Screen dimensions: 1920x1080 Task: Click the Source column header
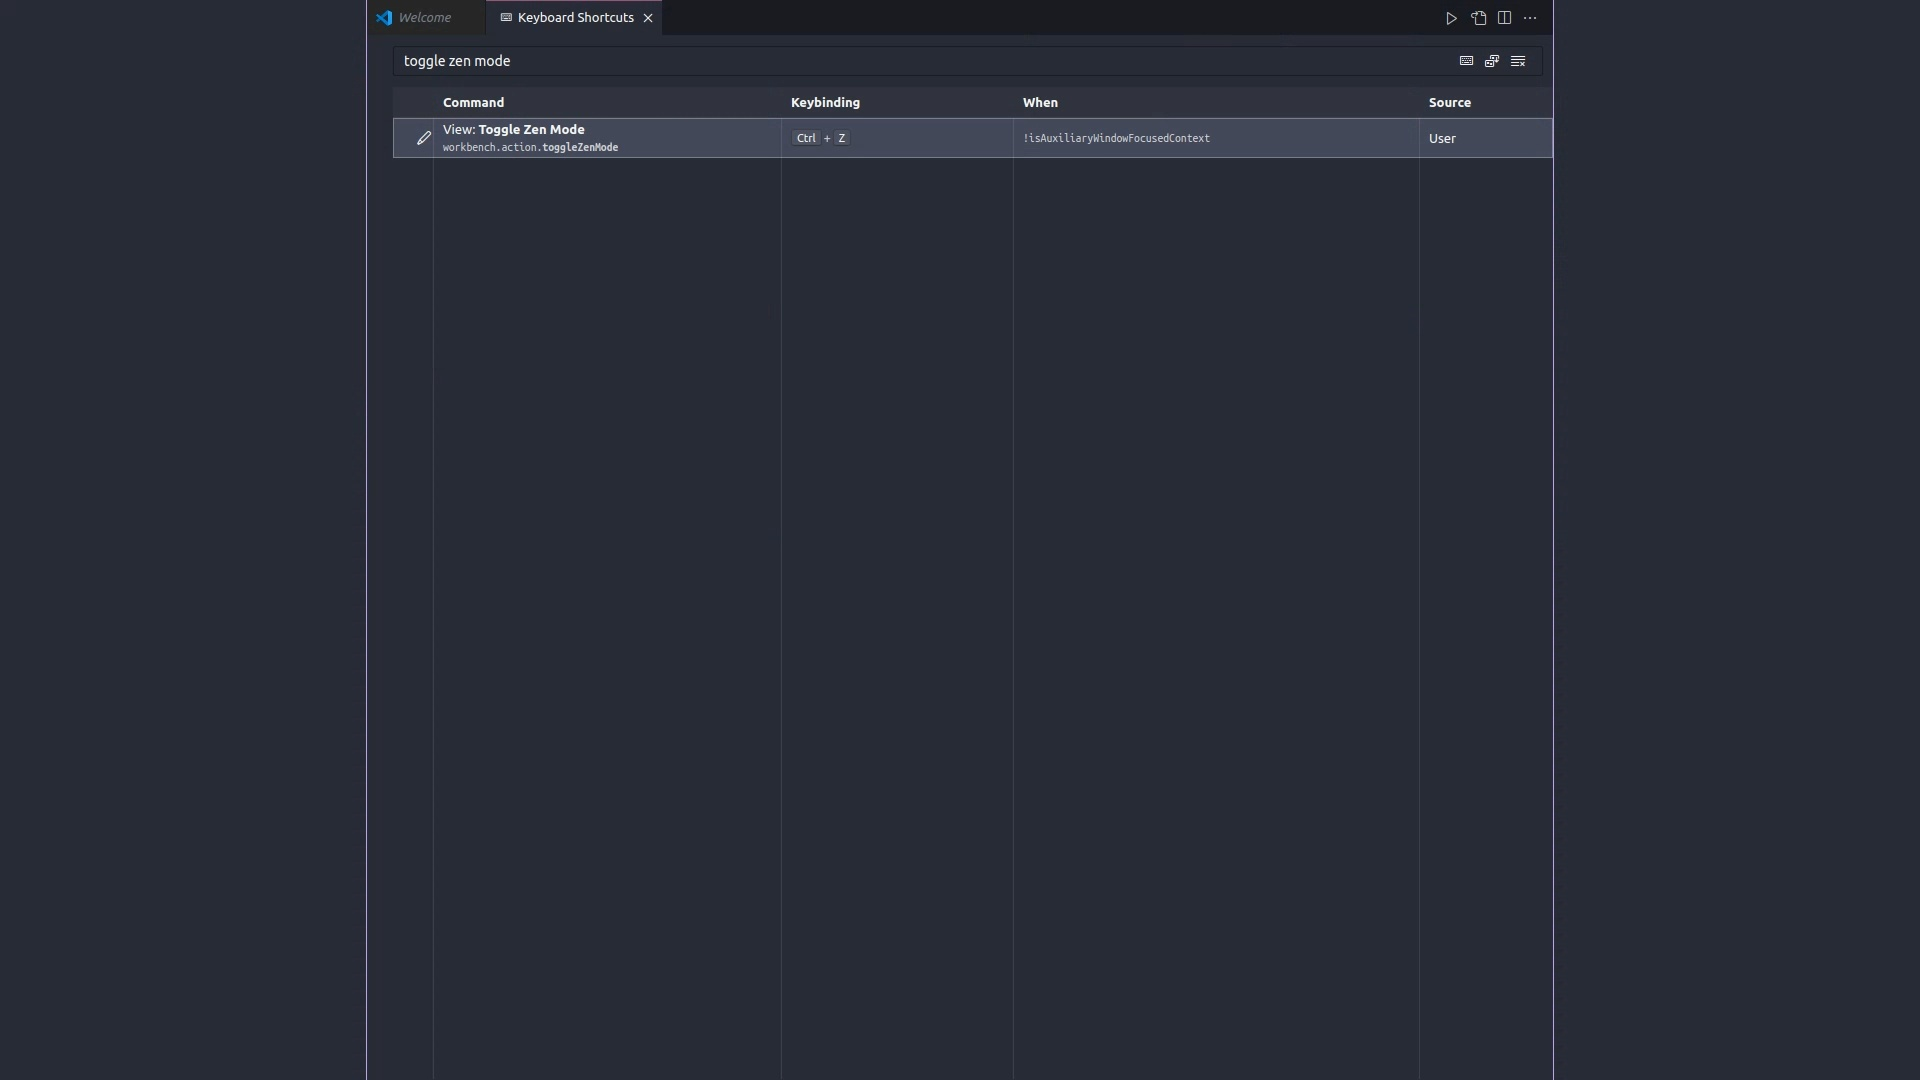pos(1449,102)
